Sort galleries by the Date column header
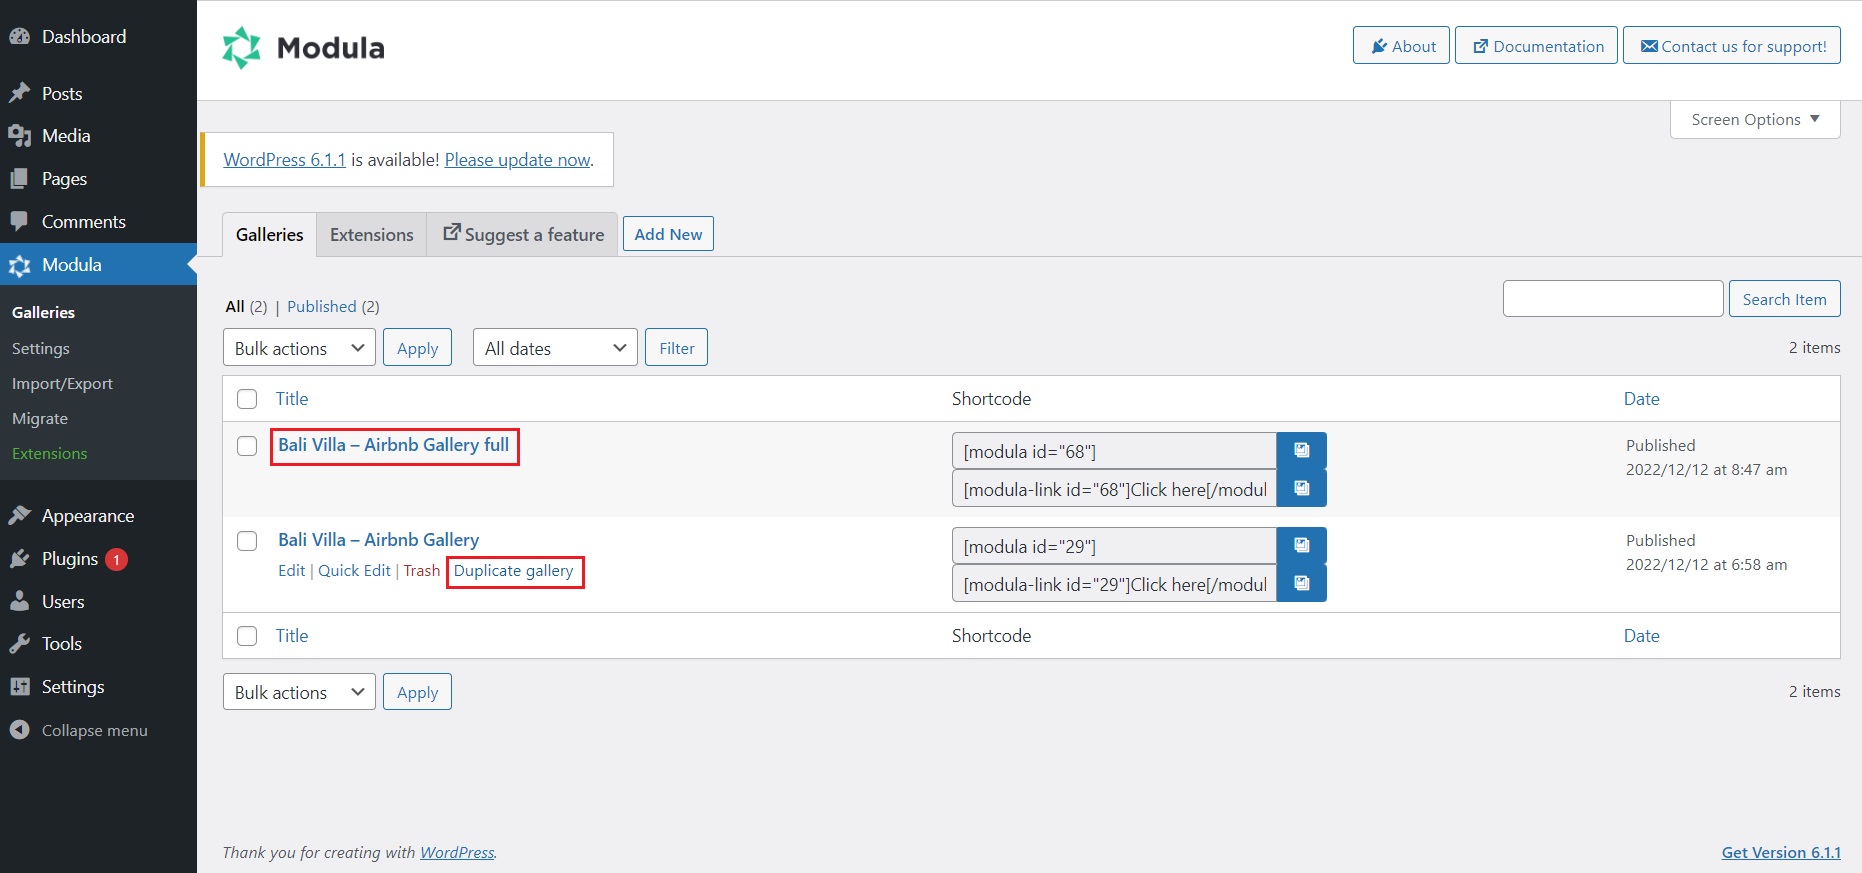This screenshot has height=873, width=1862. coord(1641,399)
